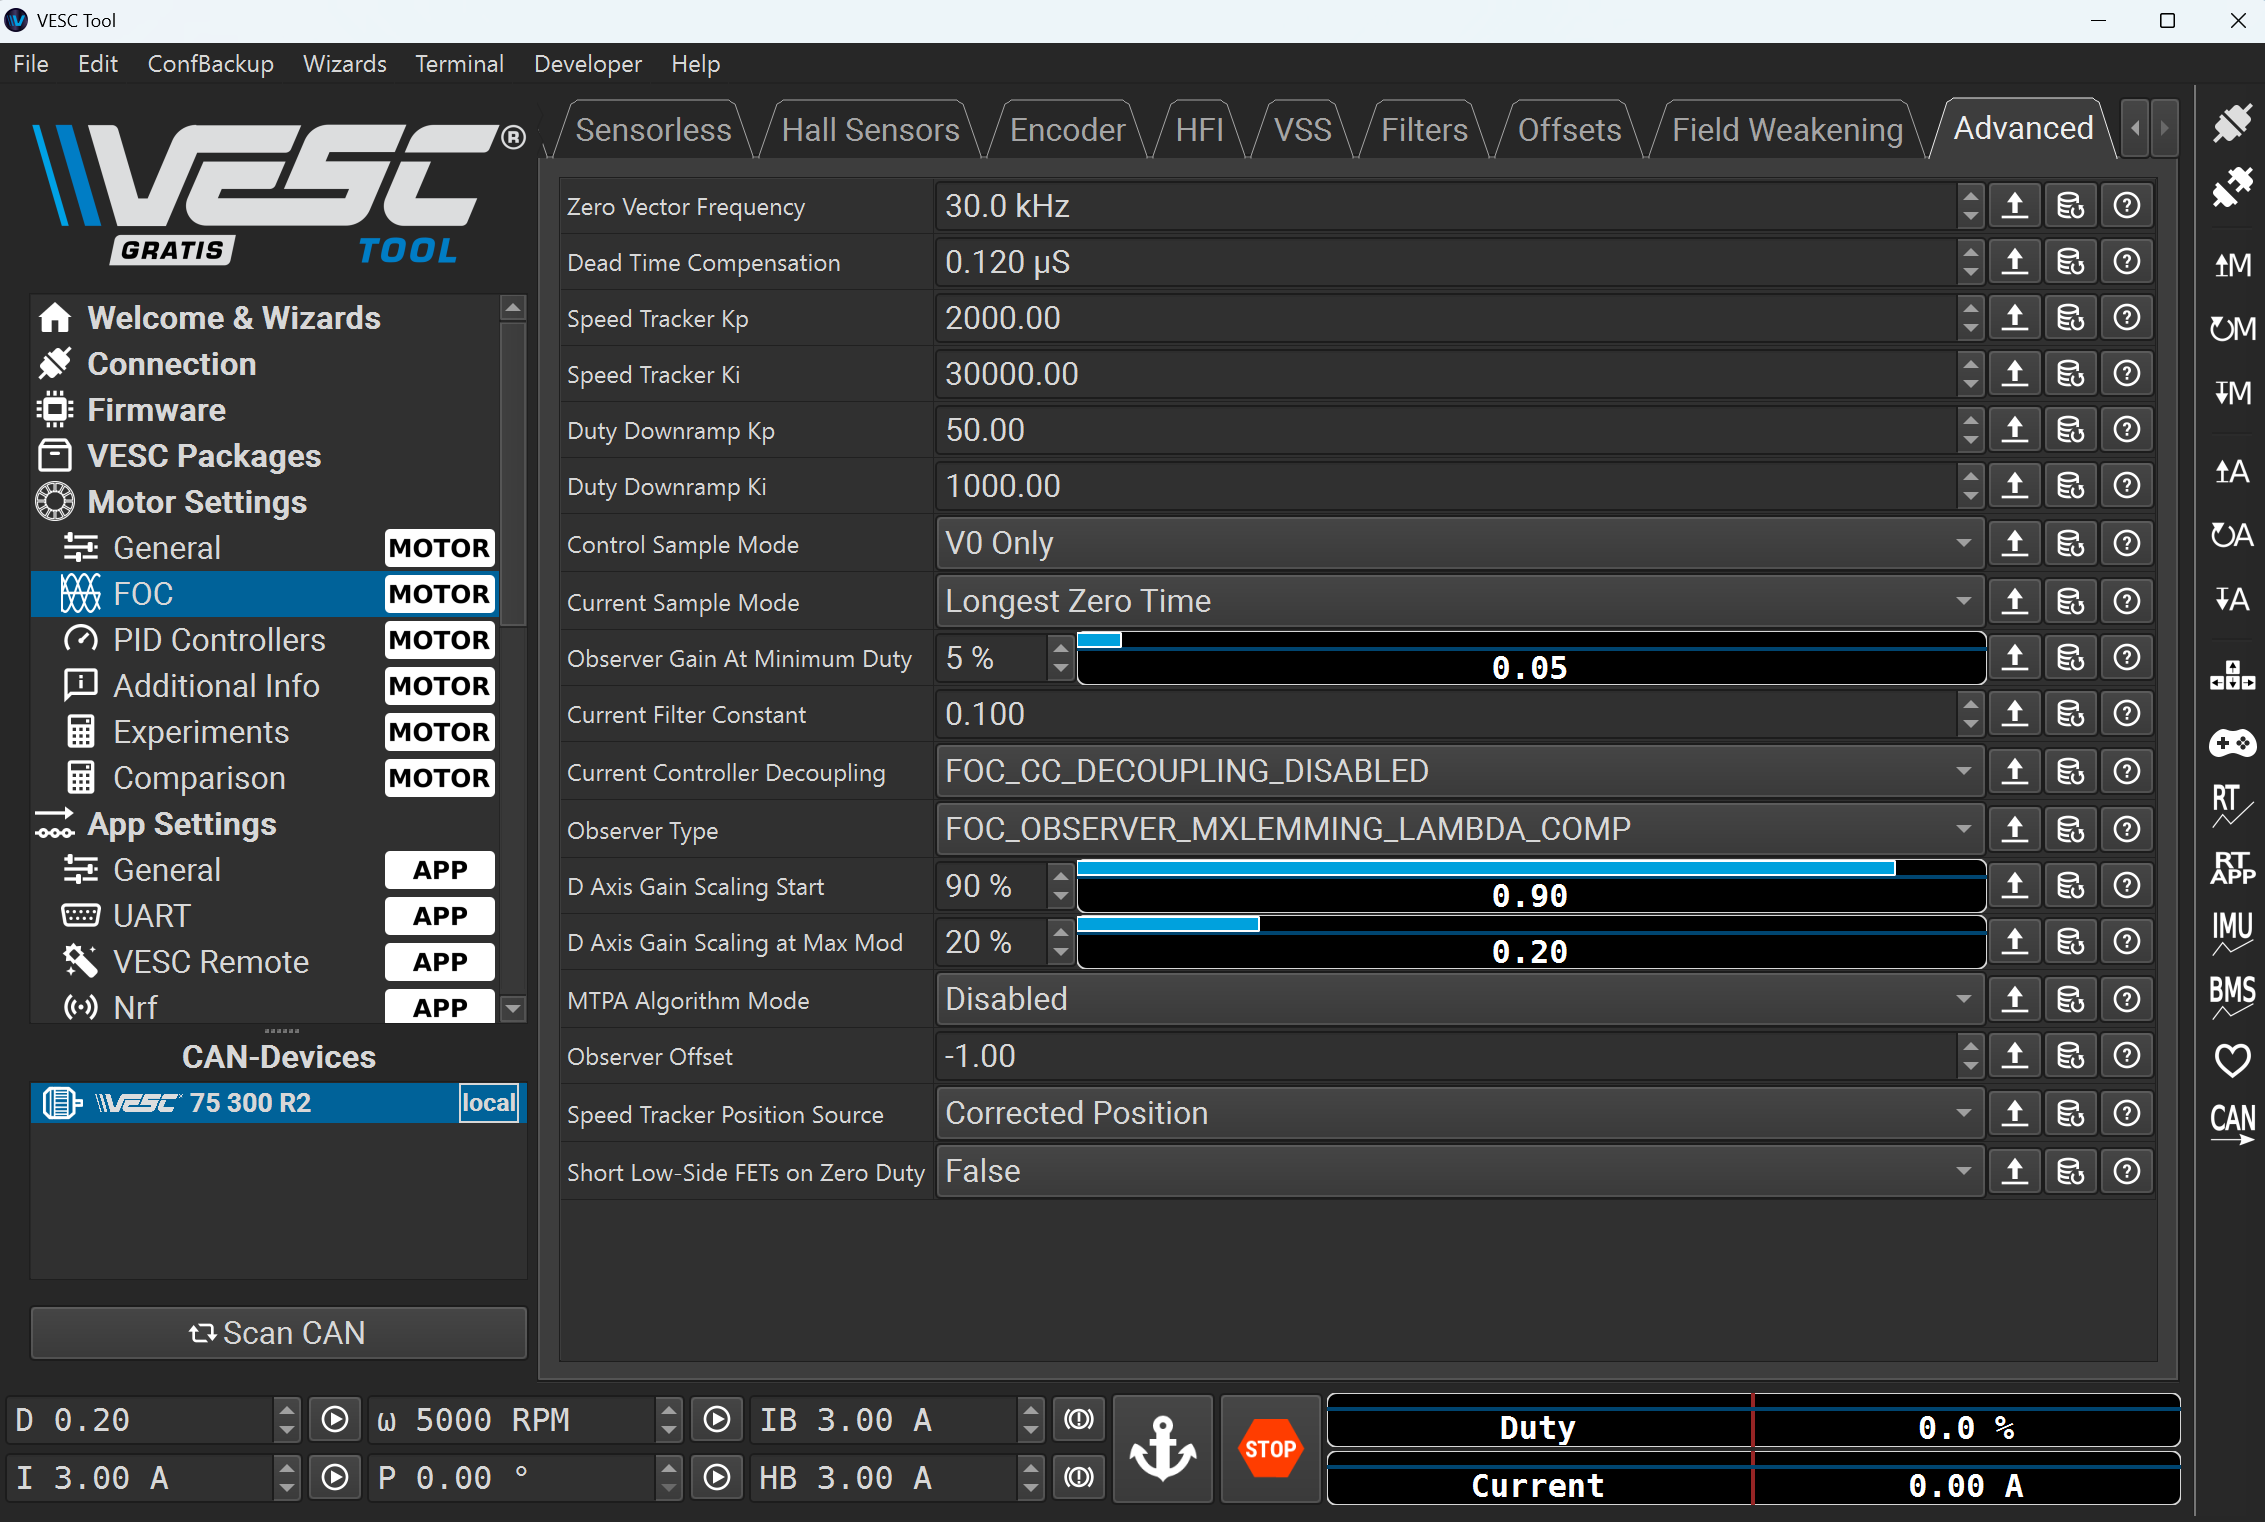Click the red STOP button
The image size is (2265, 1522).
tap(1270, 1448)
